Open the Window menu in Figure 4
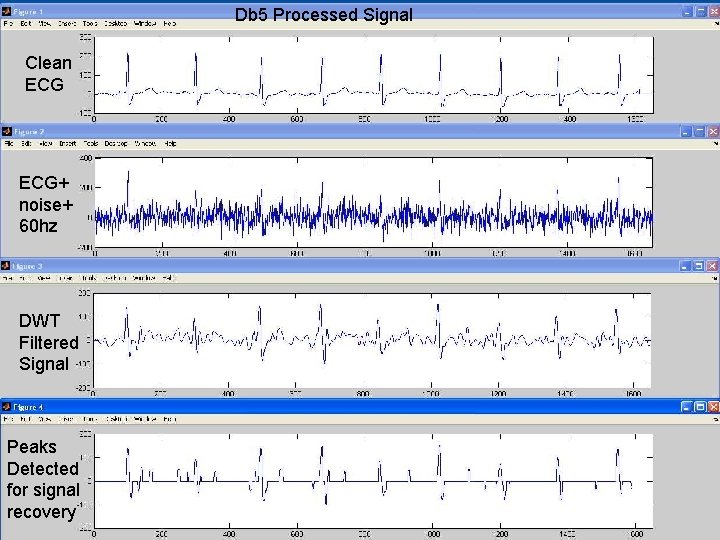The image size is (720, 540). [145, 419]
